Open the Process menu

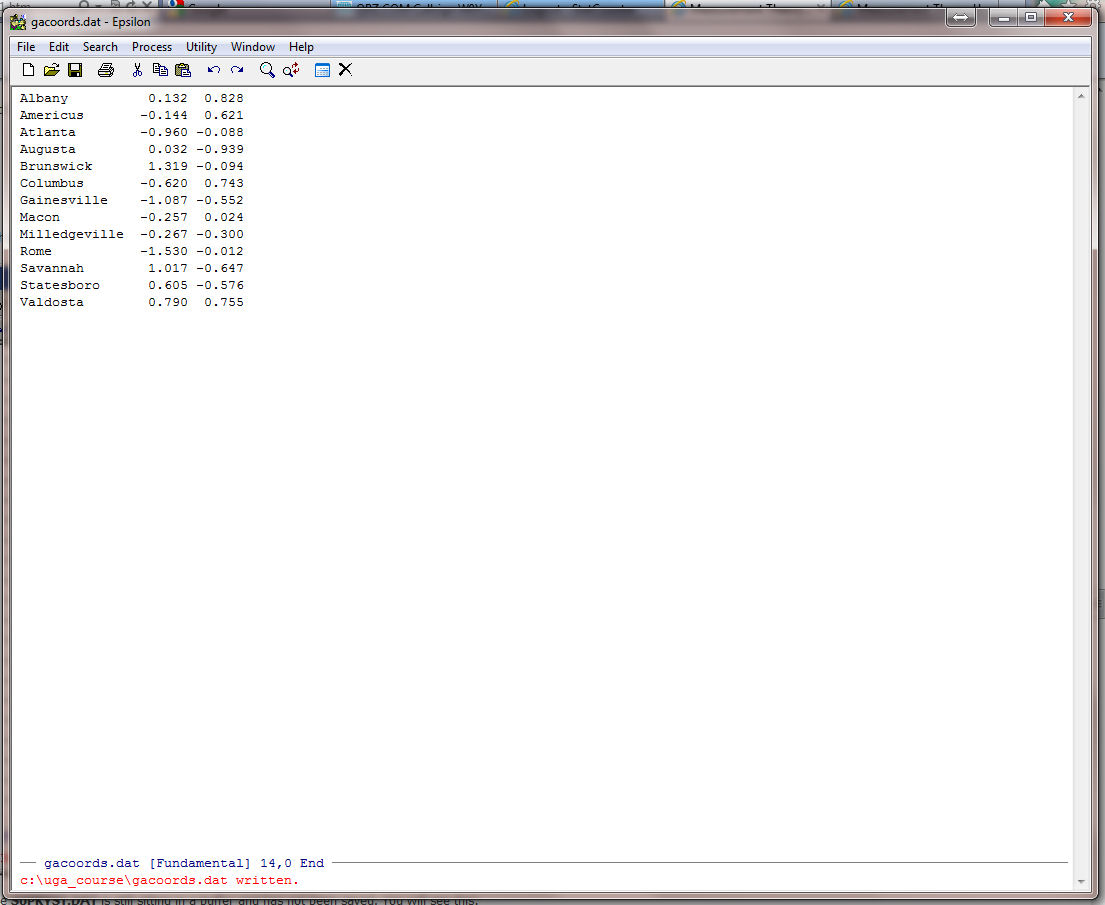pyautogui.click(x=152, y=47)
